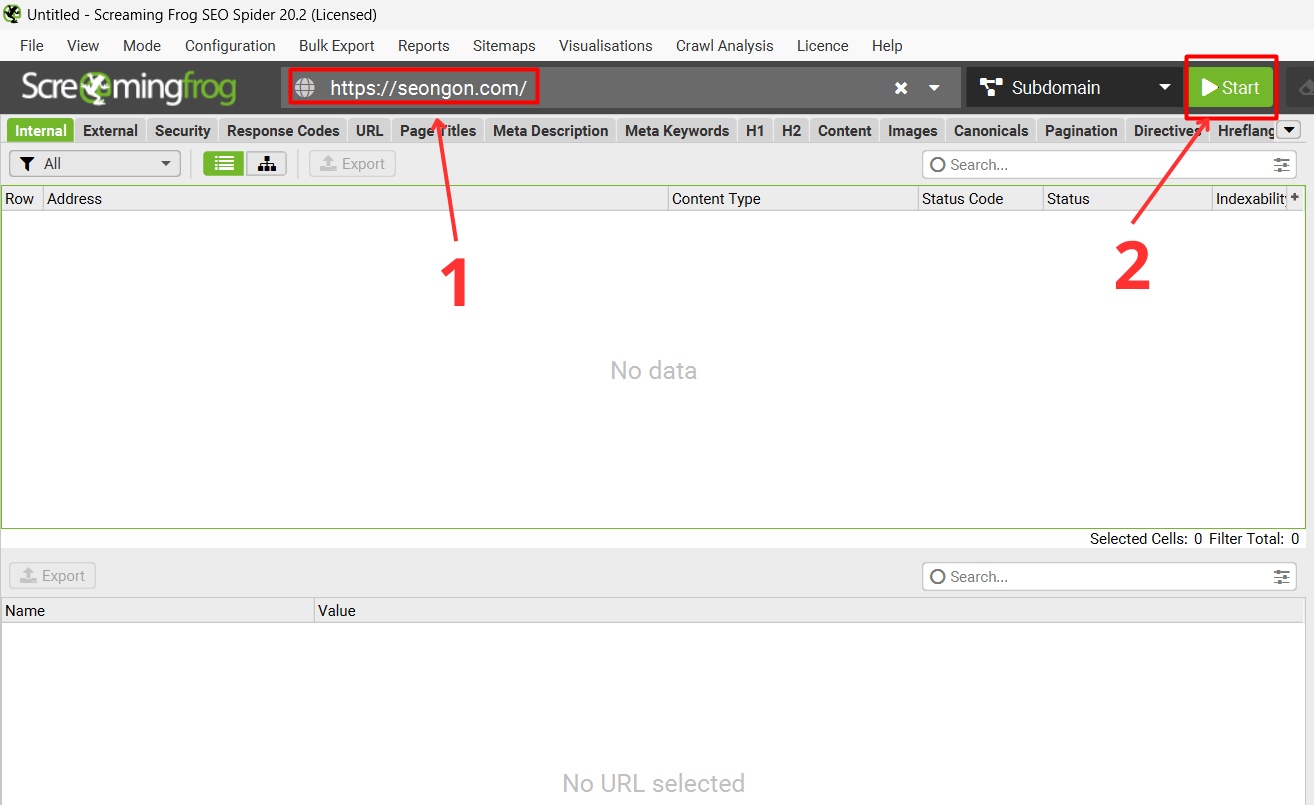
Task: Expand the tab overflow dropdown arrow
Action: coord(1289,130)
